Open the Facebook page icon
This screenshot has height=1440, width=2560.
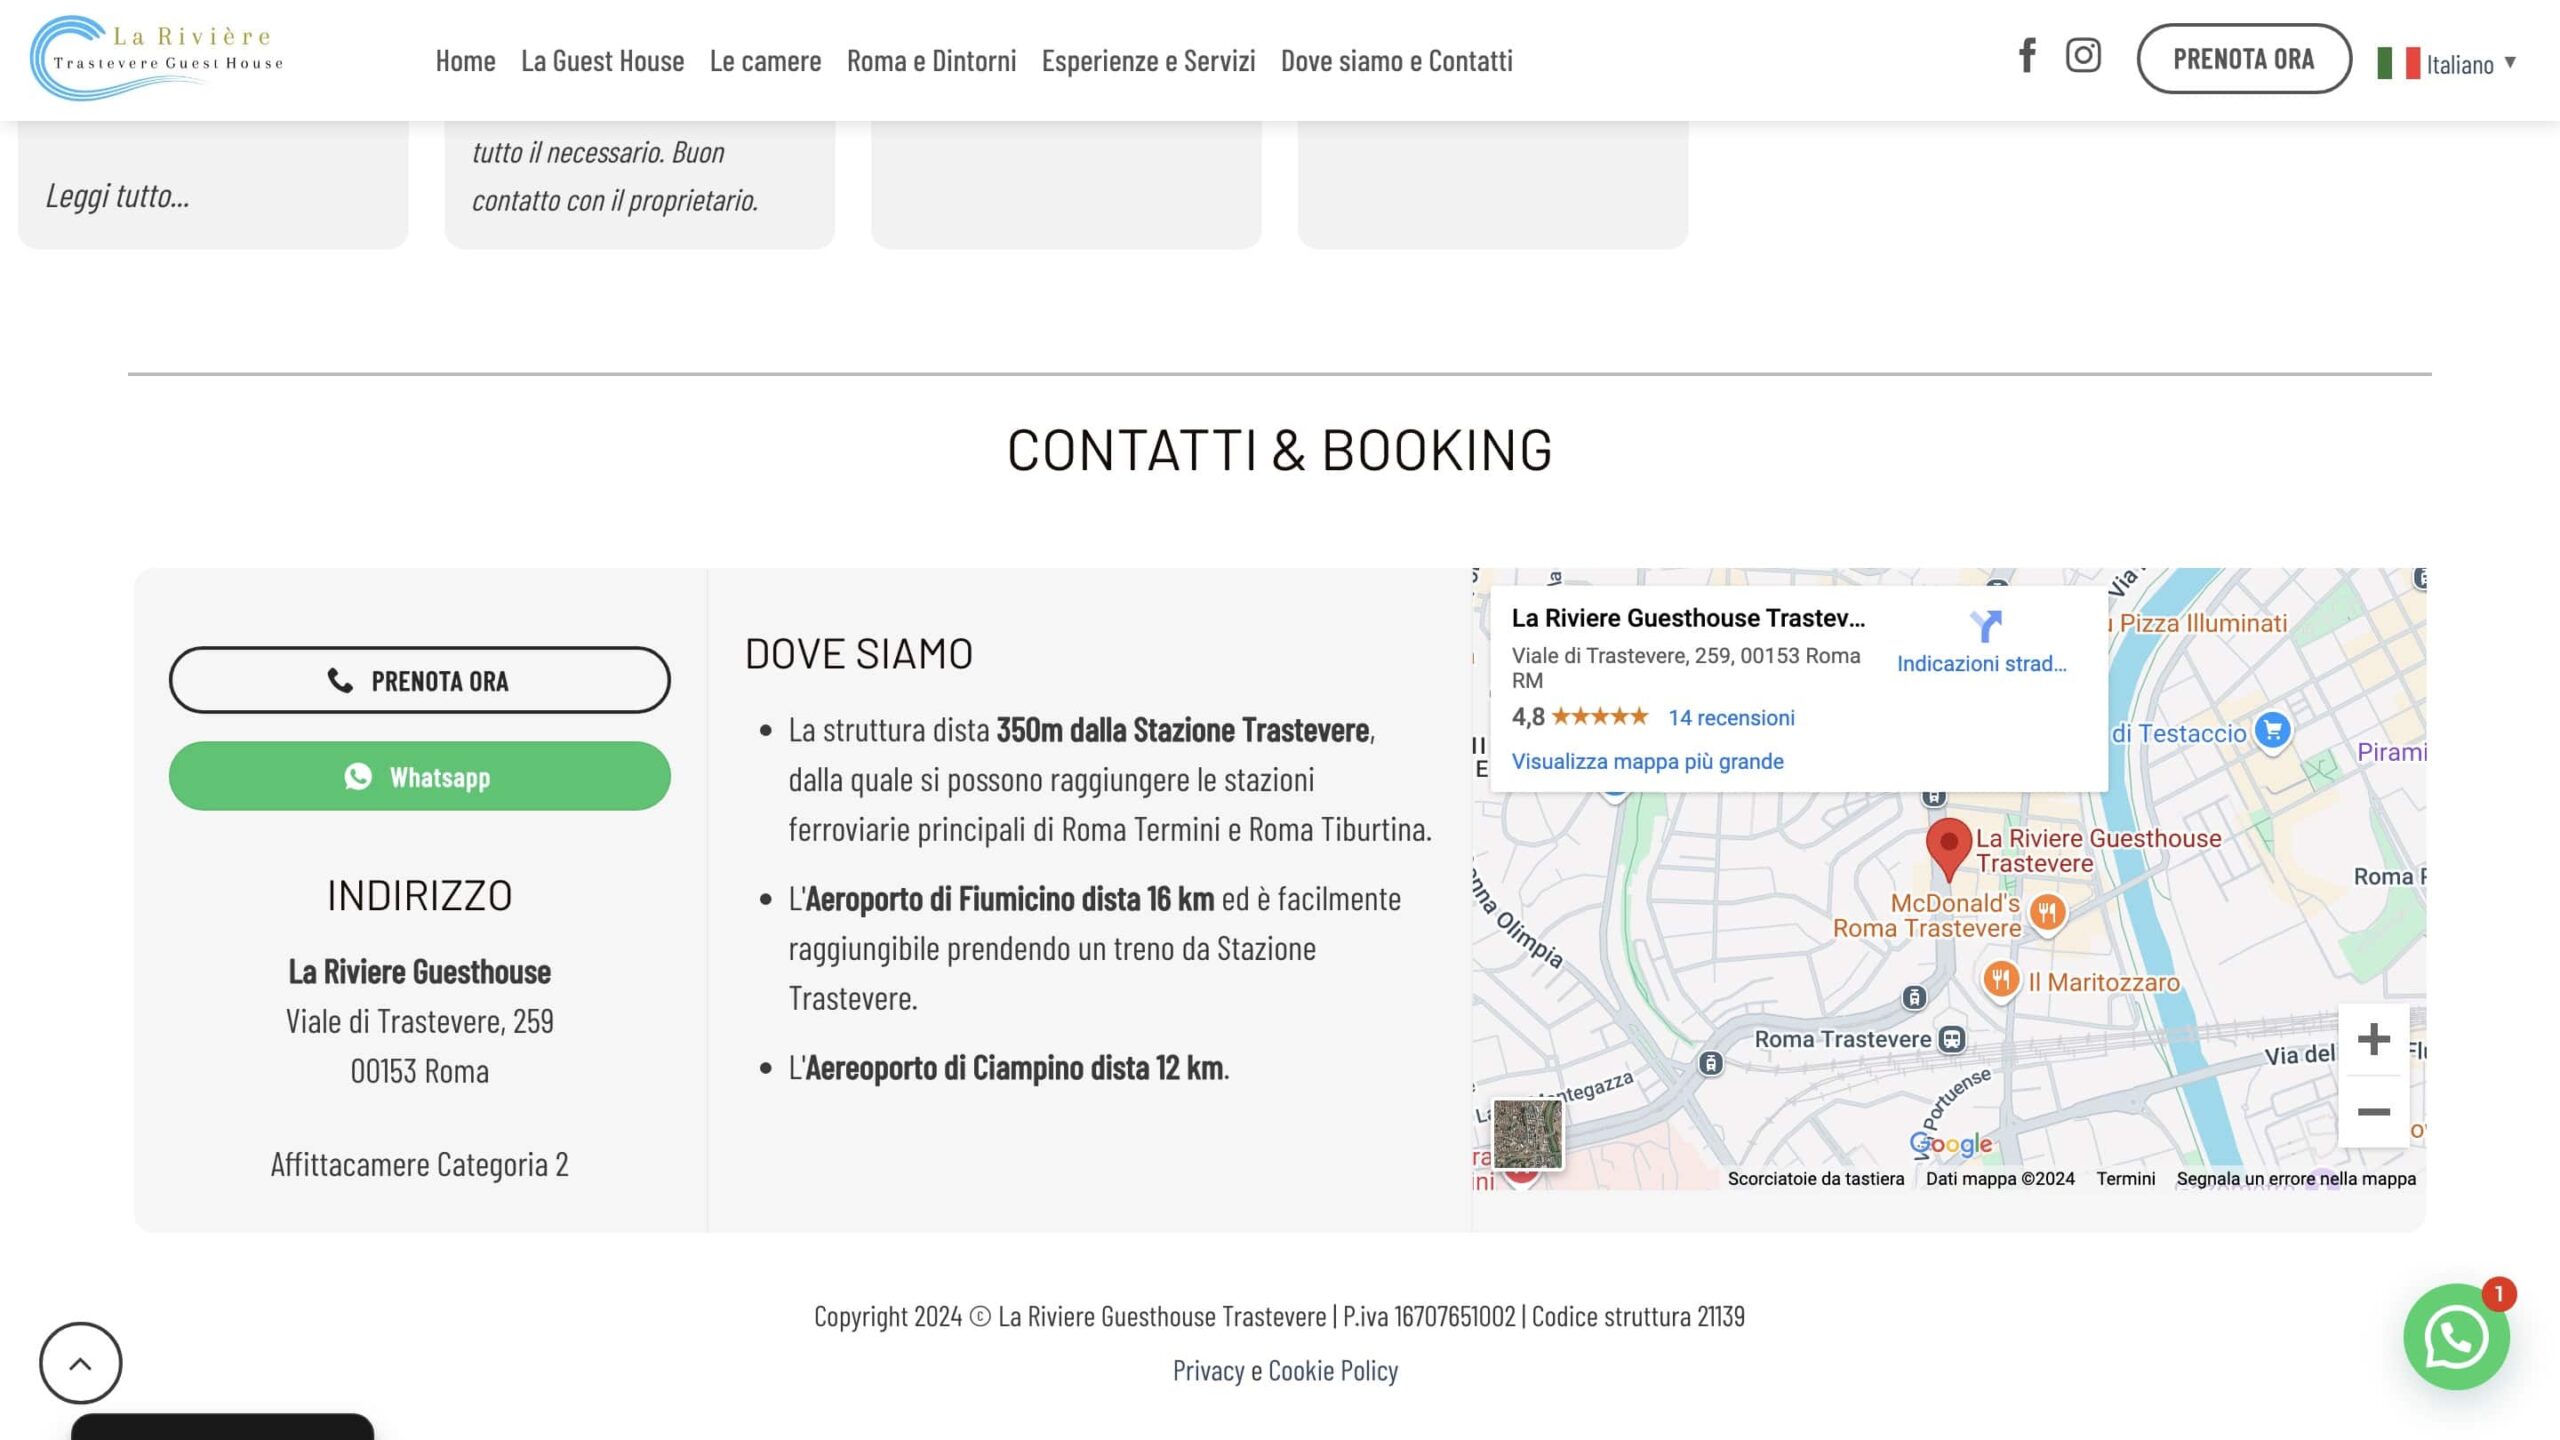[2026, 56]
